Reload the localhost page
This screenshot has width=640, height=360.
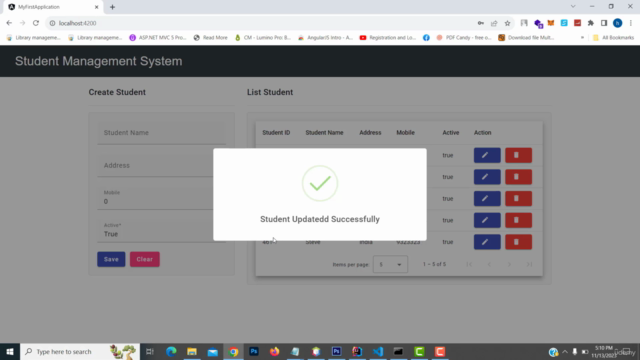[36, 23]
